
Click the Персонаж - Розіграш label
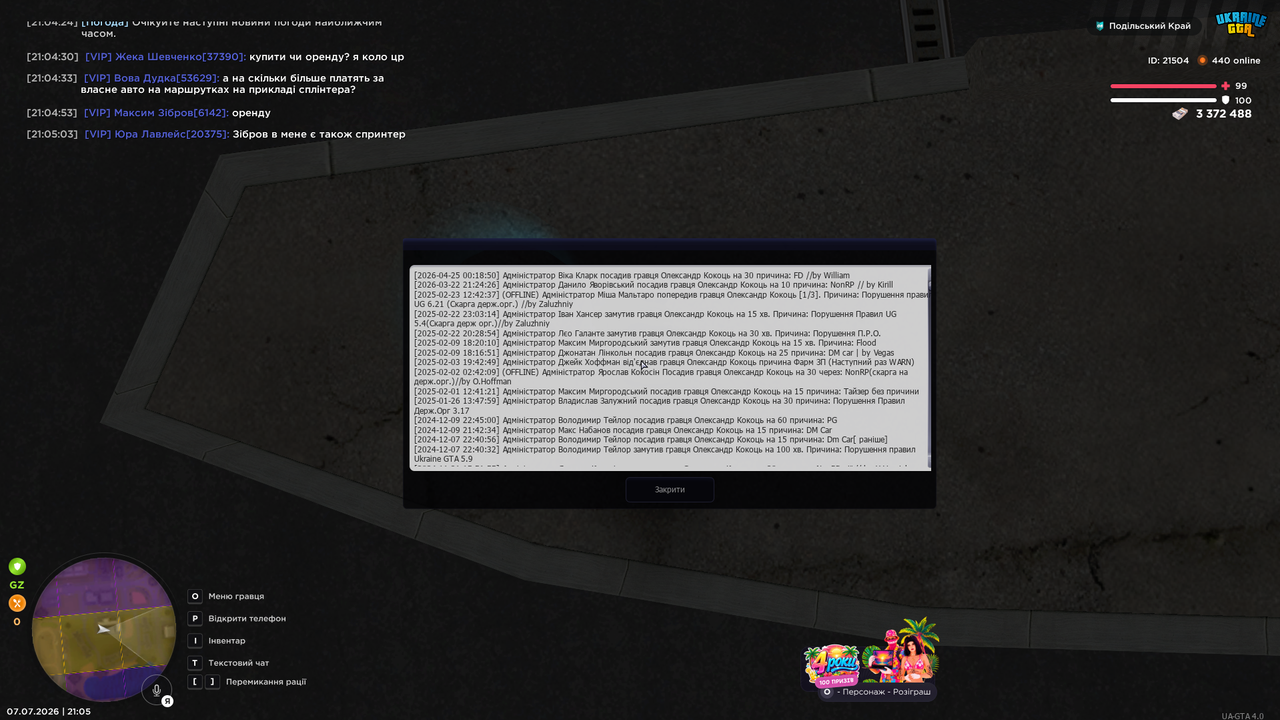884,692
